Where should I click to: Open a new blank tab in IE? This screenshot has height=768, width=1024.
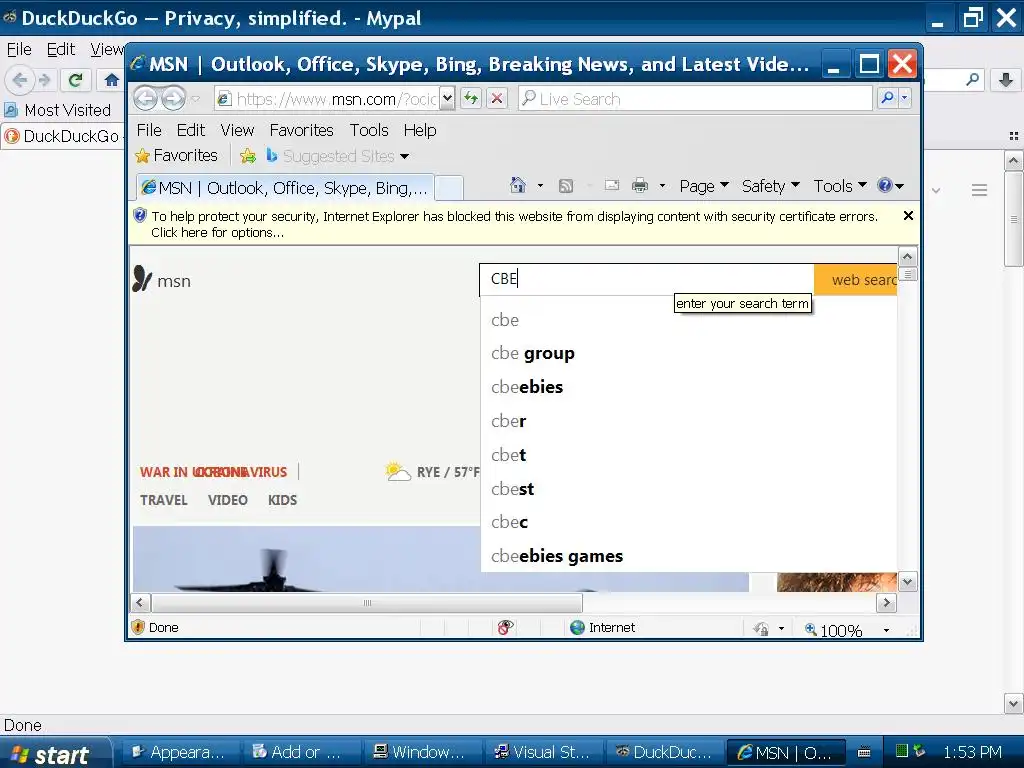449,188
